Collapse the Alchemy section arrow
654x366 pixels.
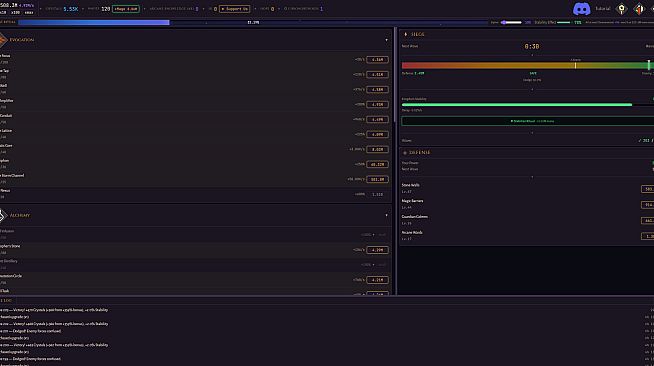pos(386,216)
